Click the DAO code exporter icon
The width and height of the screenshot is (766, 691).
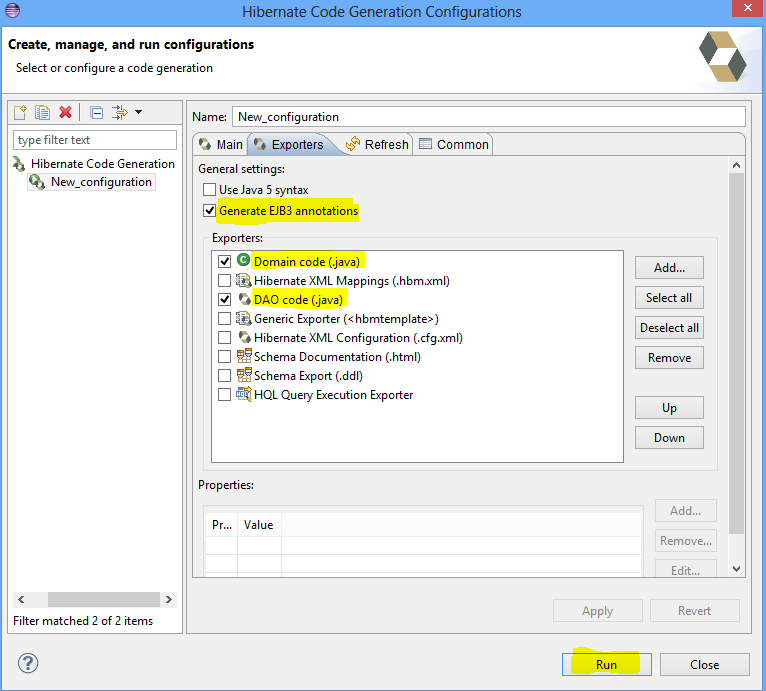244,299
